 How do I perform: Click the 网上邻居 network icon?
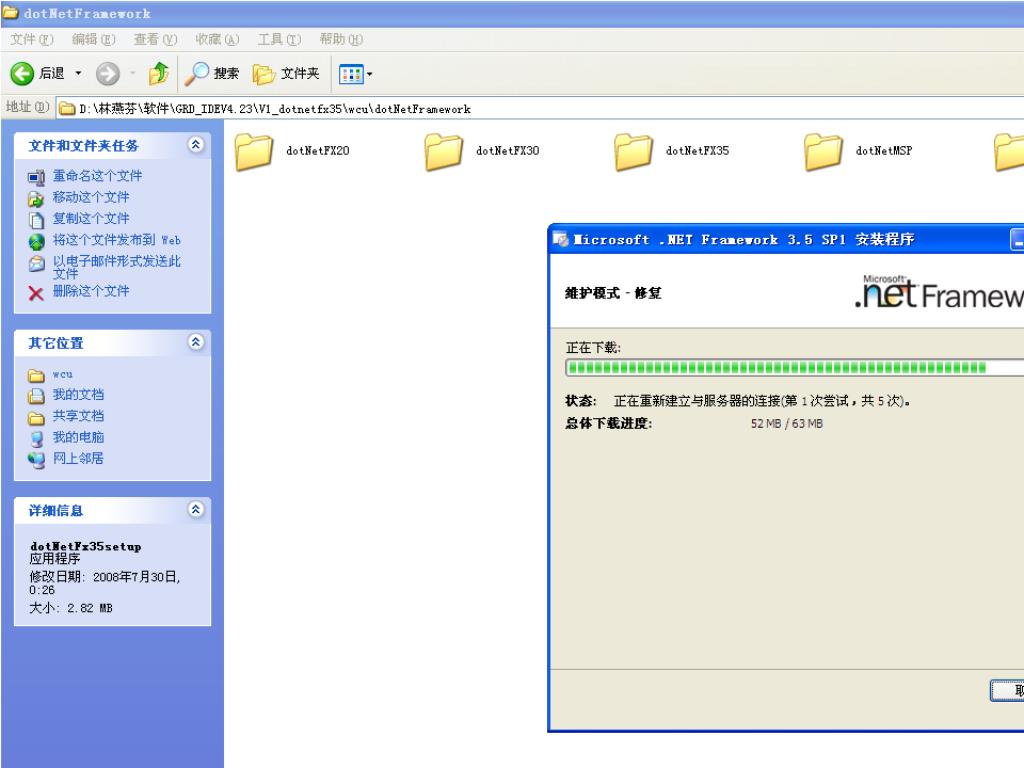point(36,460)
